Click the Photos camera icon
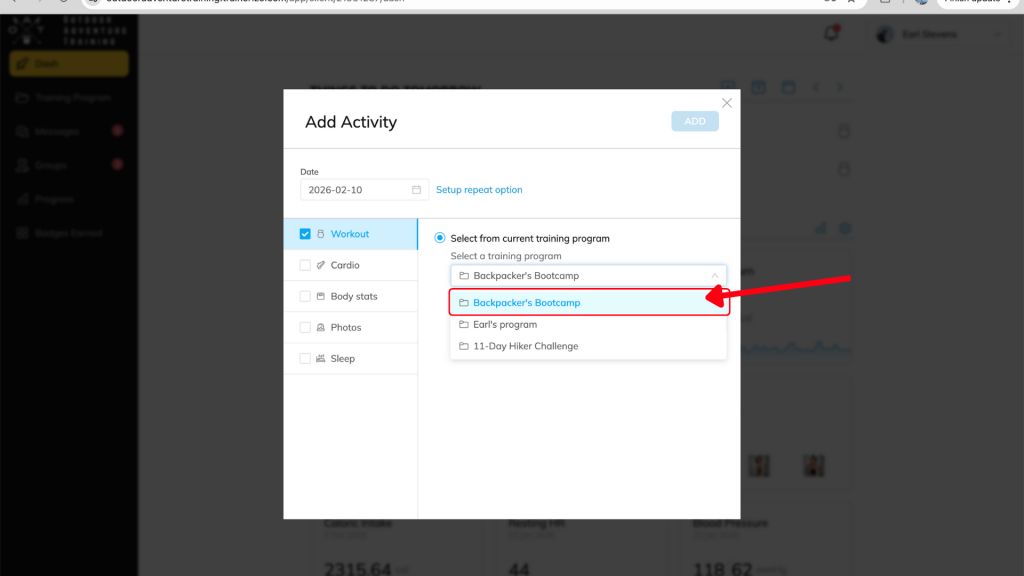Image resolution: width=1024 pixels, height=576 pixels. (321, 327)
